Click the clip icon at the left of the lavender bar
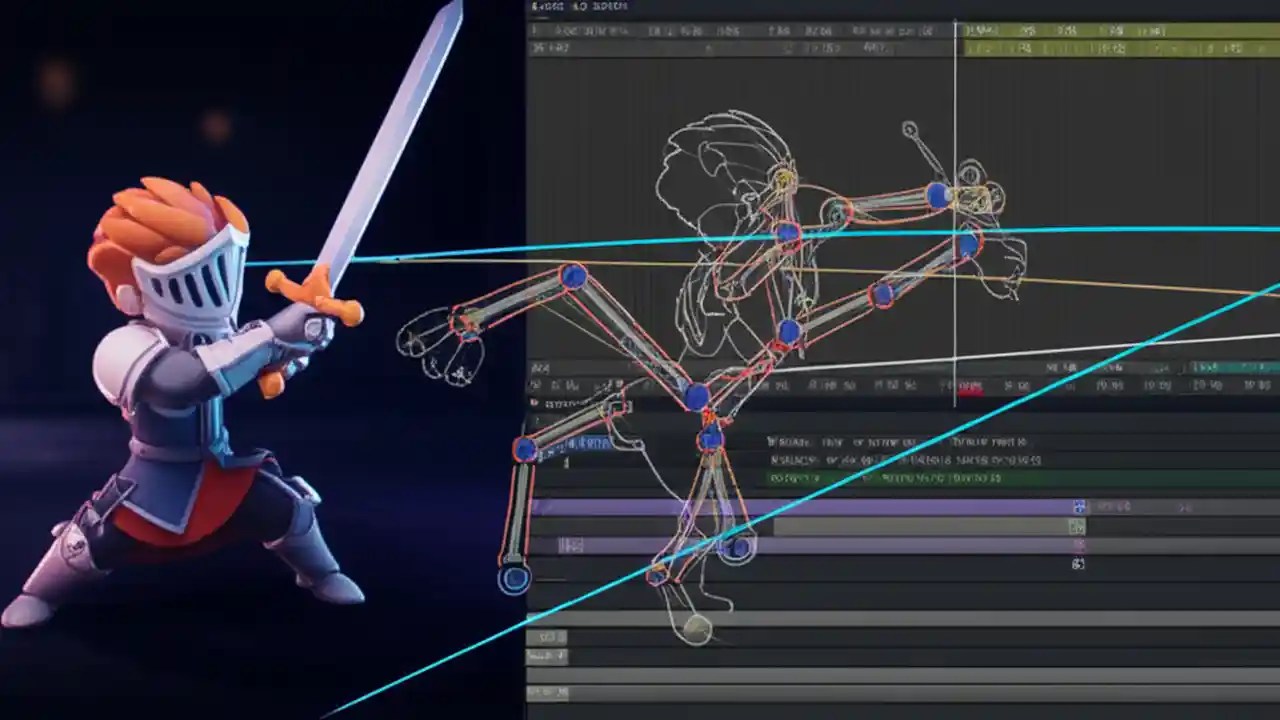Screen dimensions: 1280x720 pyautogui.click(x=569, y=545)
